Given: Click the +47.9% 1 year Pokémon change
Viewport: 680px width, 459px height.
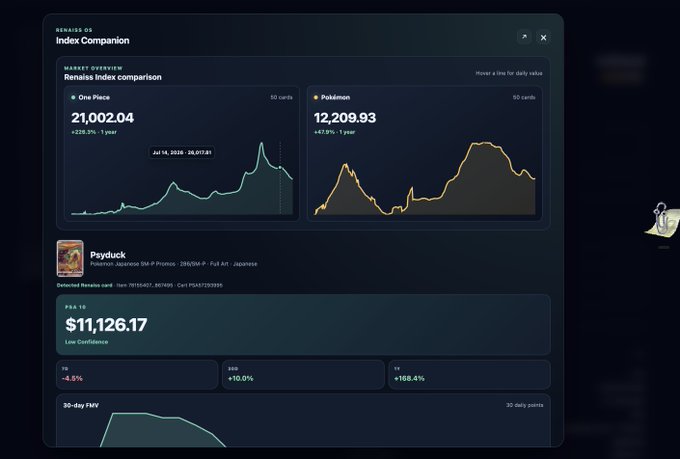Looking at the screenshot, I should pos(334,132).
